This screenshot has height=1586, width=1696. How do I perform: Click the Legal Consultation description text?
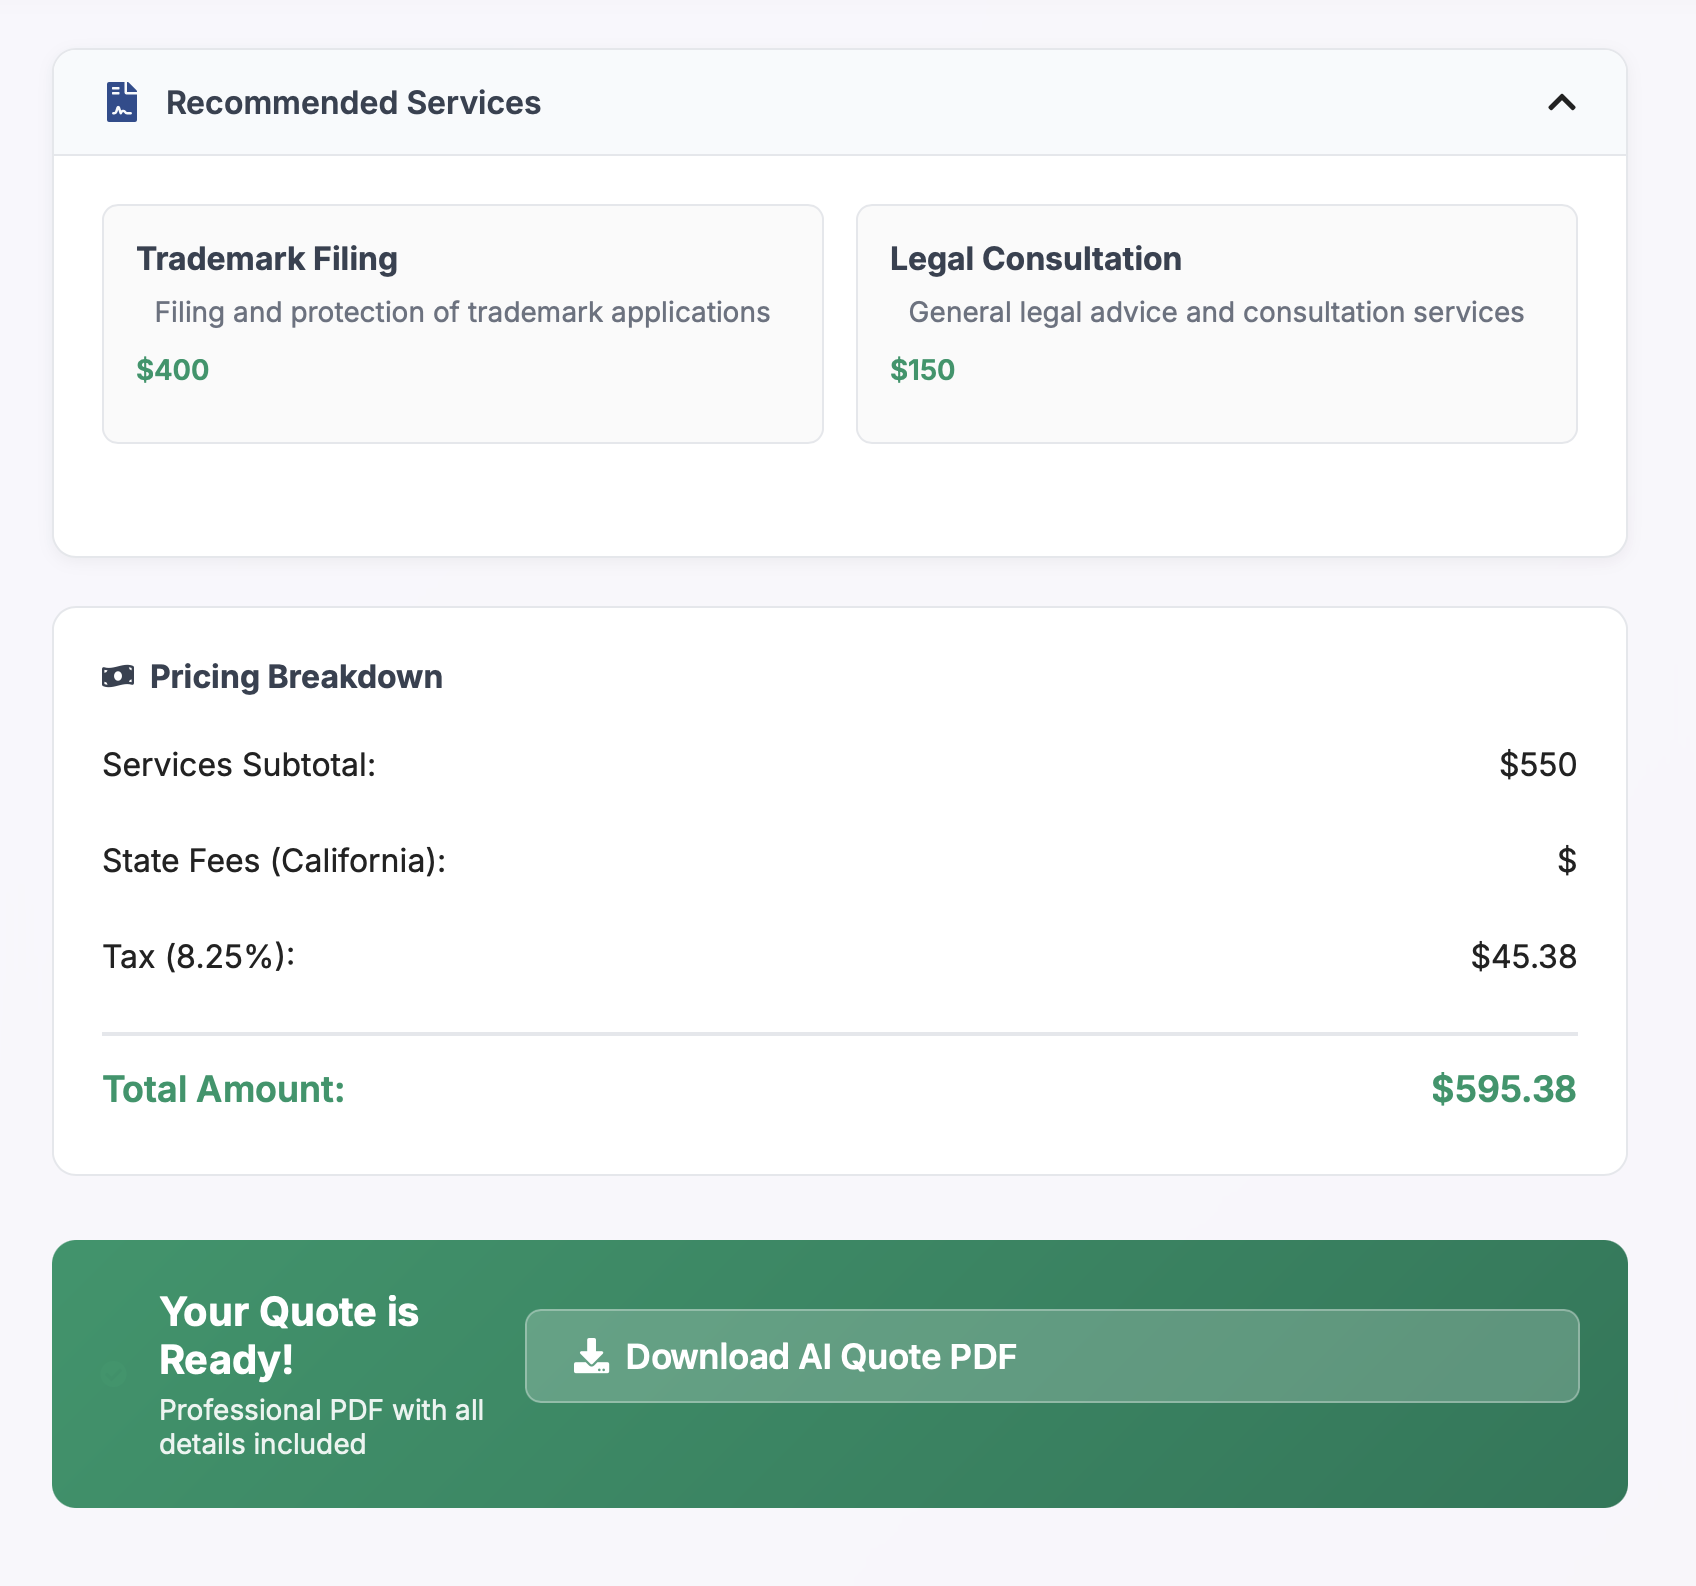[1215, 313]
